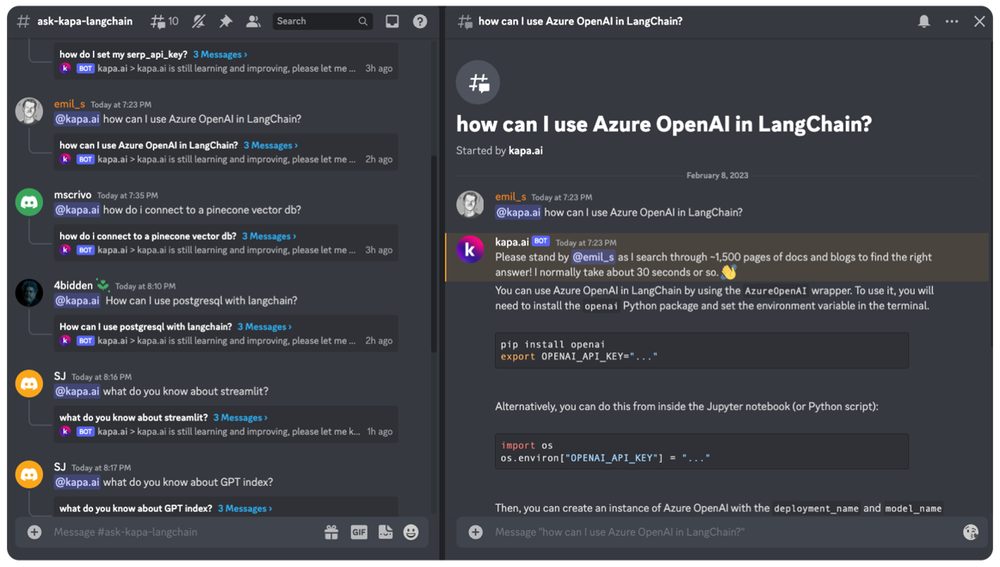Click the thread notification bell icon
Screen dimensions: 1000x567
(923, 21)
